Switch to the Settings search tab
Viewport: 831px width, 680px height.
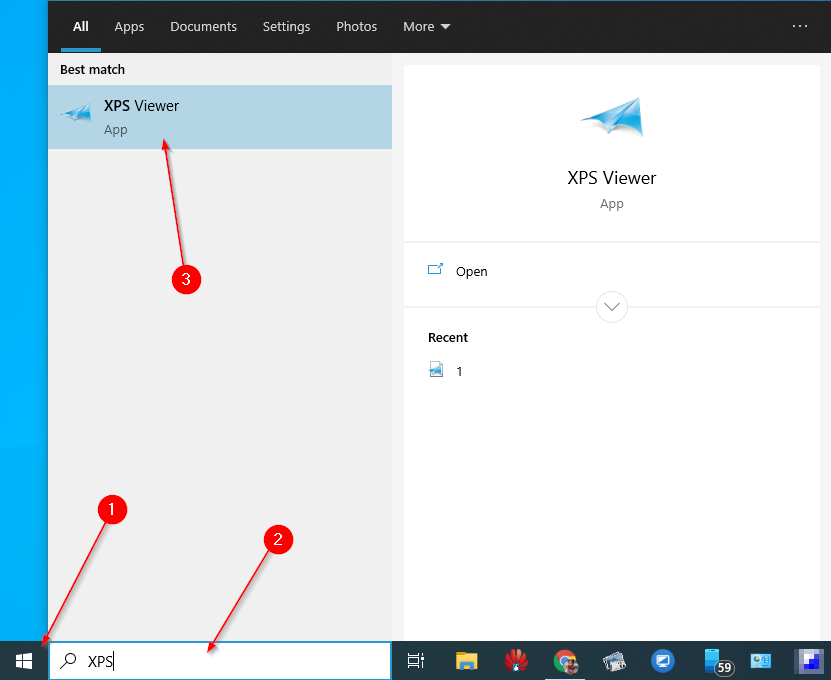point(286,27)
